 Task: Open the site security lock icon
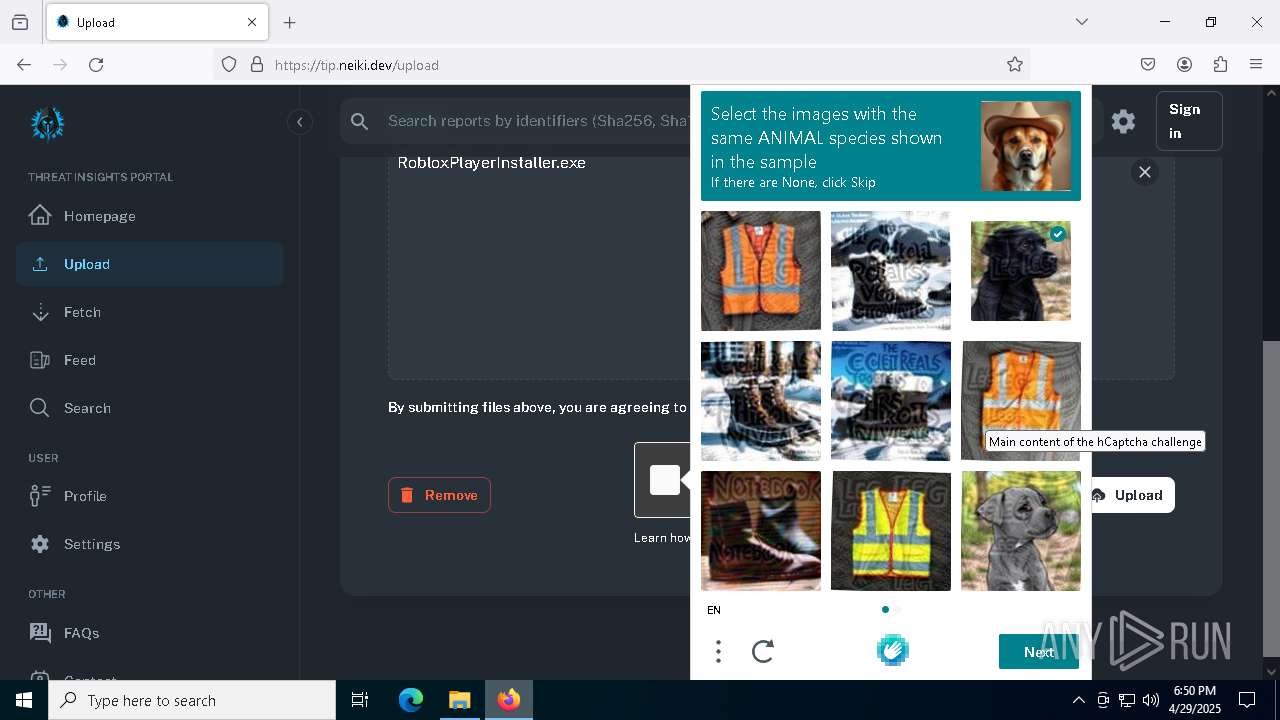pyautogui.click(x=257, y=65)
